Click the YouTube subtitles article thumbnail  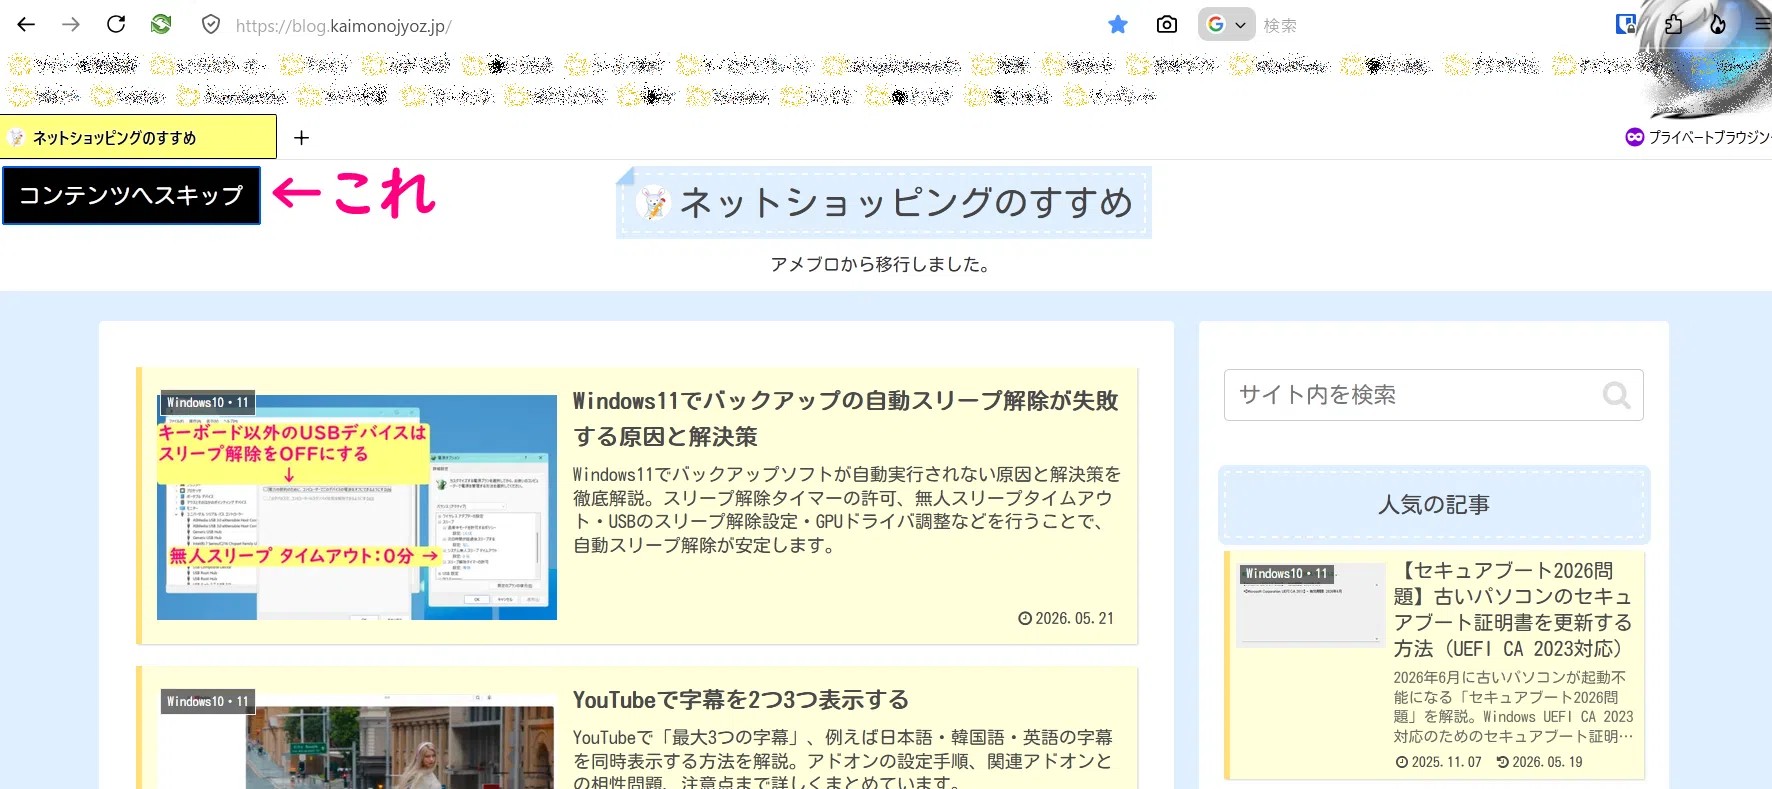[357, 742]
